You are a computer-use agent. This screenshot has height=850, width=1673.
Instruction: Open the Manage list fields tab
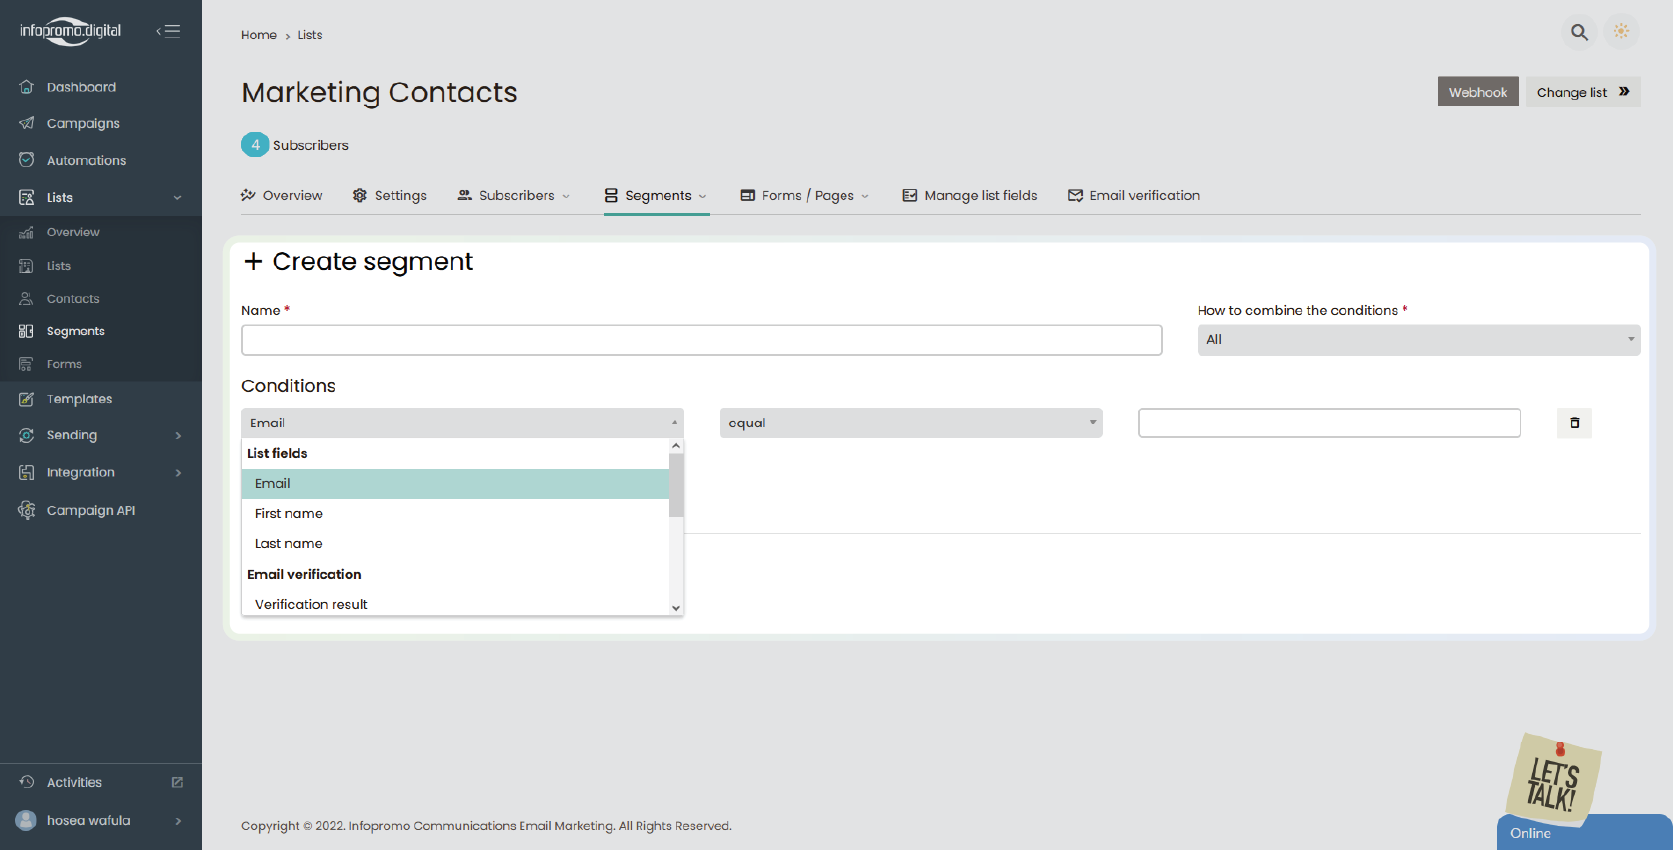tap(970, 195)
